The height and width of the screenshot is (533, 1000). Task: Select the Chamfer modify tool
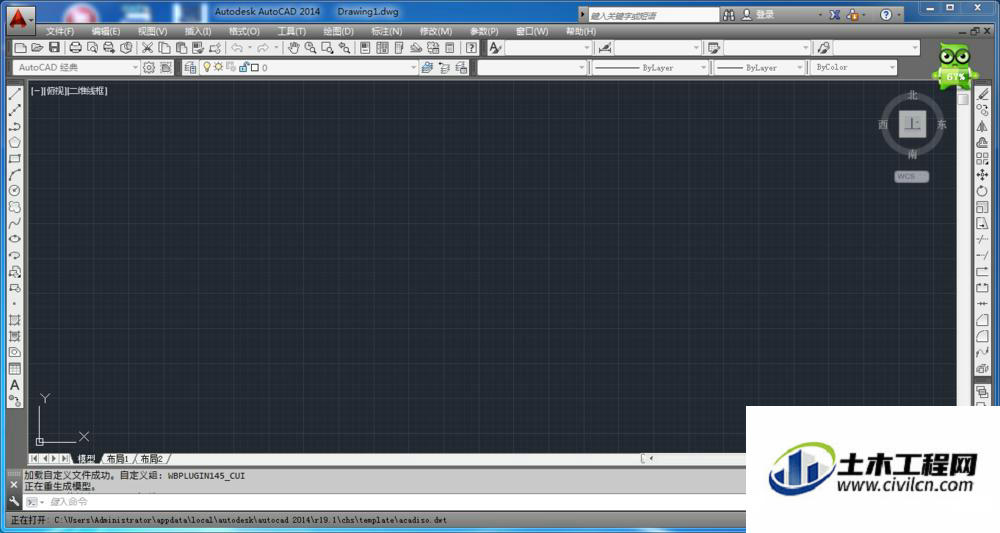pyautogui.click(x=982, y=320)
